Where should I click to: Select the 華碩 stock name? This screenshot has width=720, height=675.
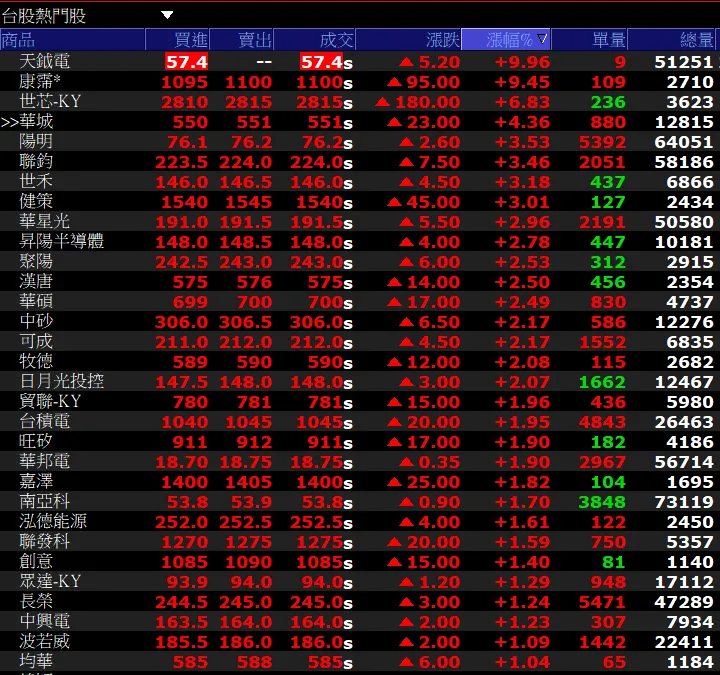click(x=36, y=302)
